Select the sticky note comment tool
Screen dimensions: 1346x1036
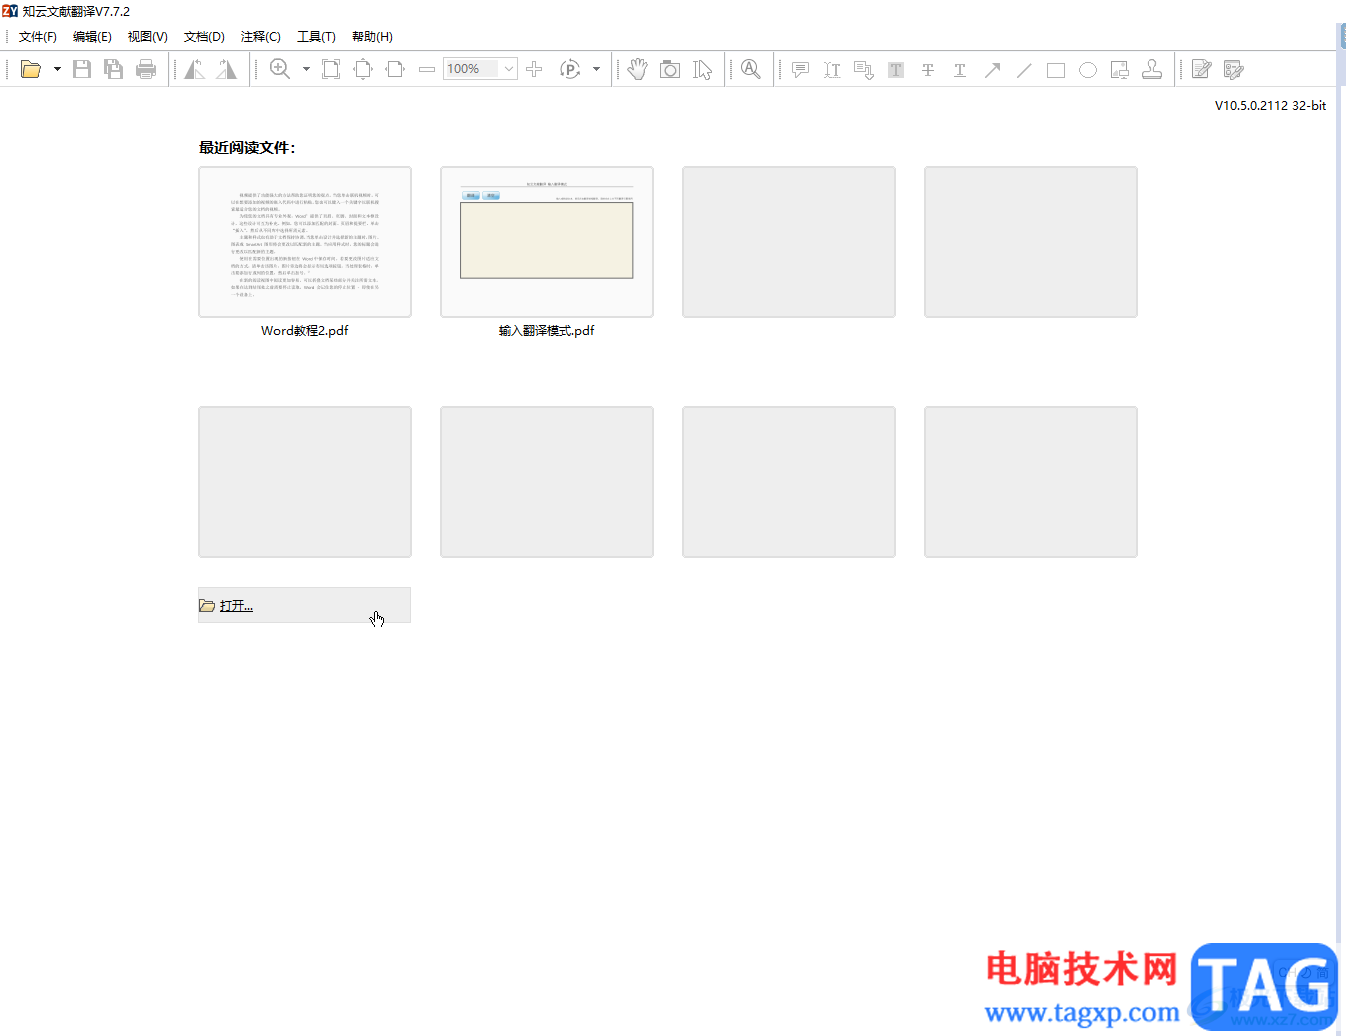click(x=800, y=69)
